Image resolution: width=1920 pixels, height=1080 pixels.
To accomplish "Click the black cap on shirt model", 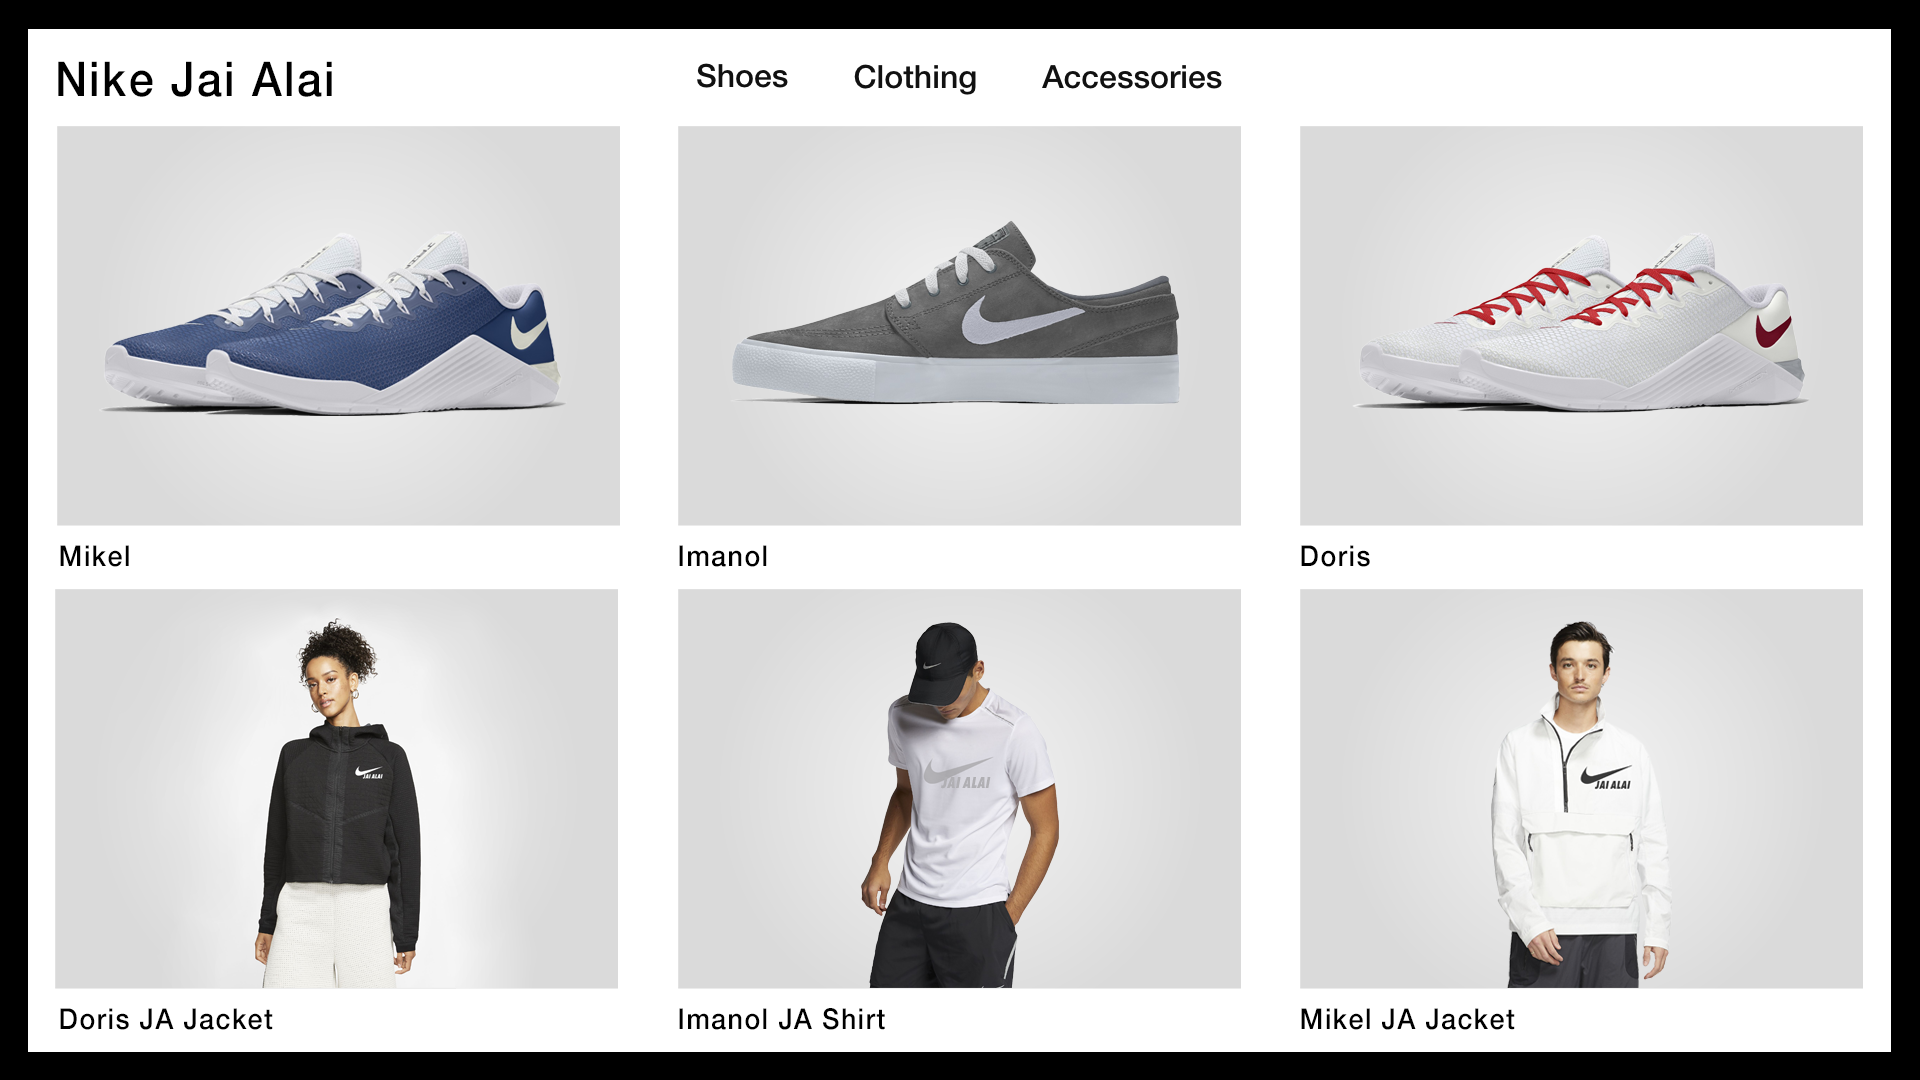I will pos(942,661).
